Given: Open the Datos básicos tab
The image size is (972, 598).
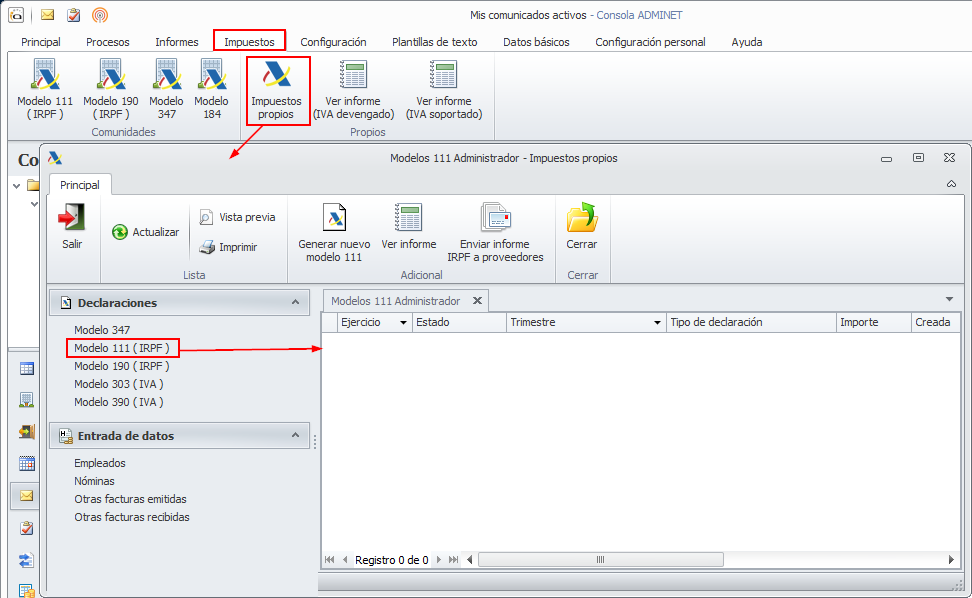Looking at the screenshot, I should pos(536,42).
